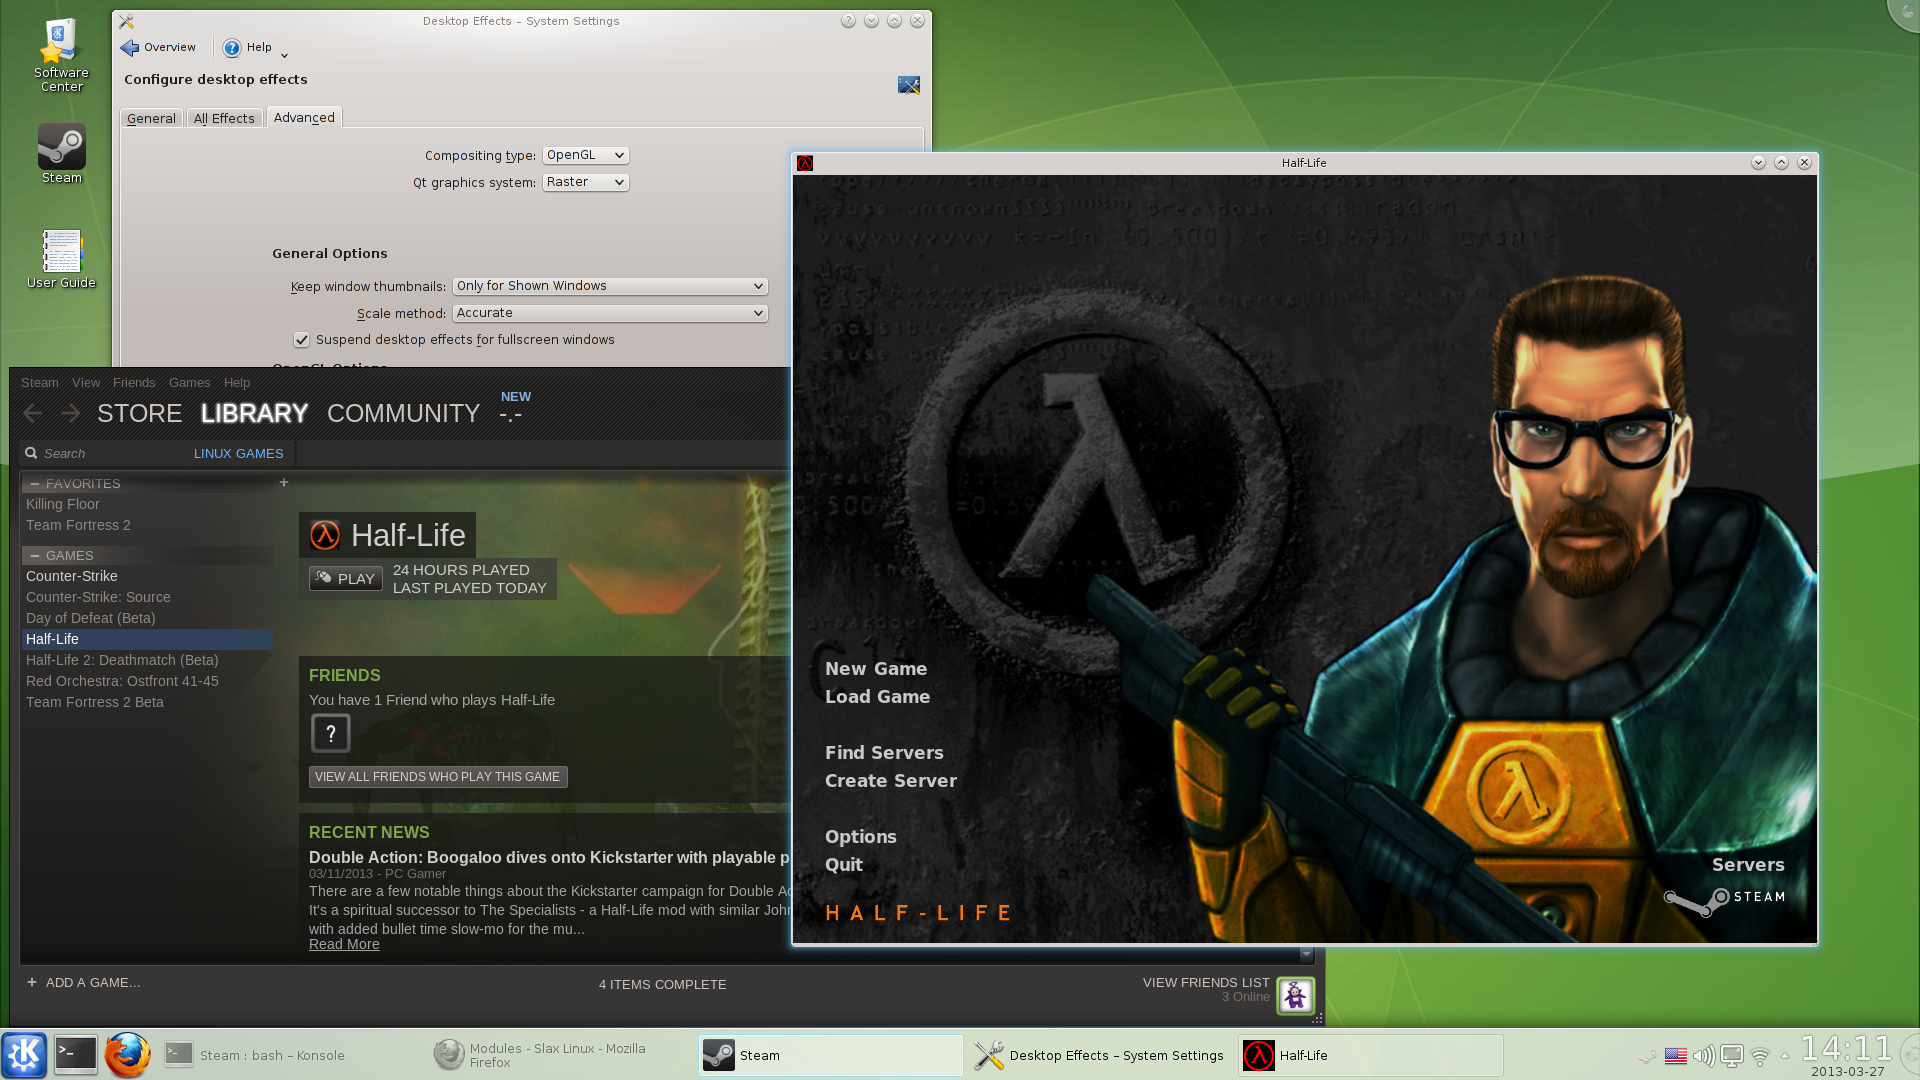The height and width of the screenshot is (1080, 1920).
Task: Open the Read More news link
Action: tap(344, 944)
